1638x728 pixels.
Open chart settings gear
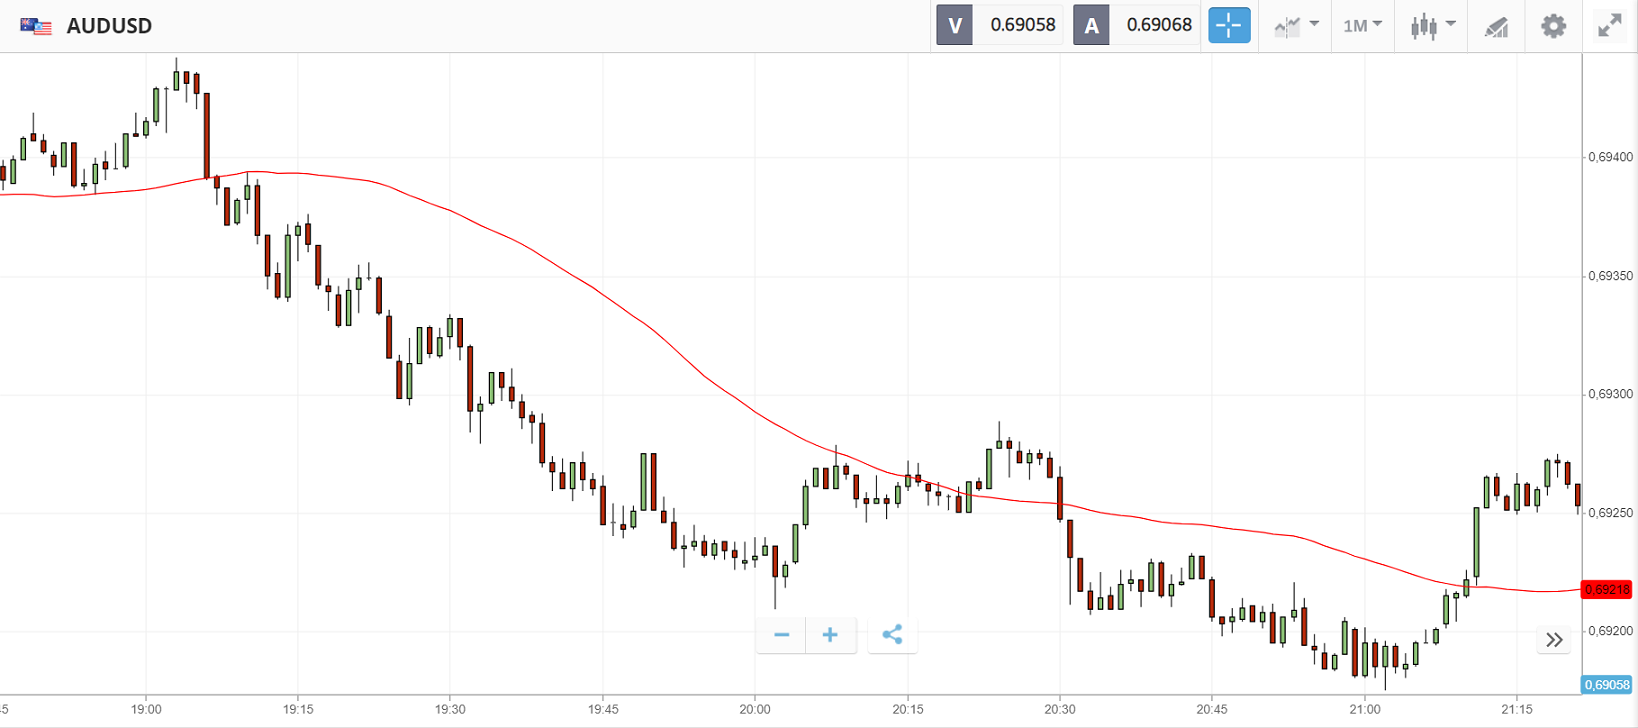[x=1553, y=26]
